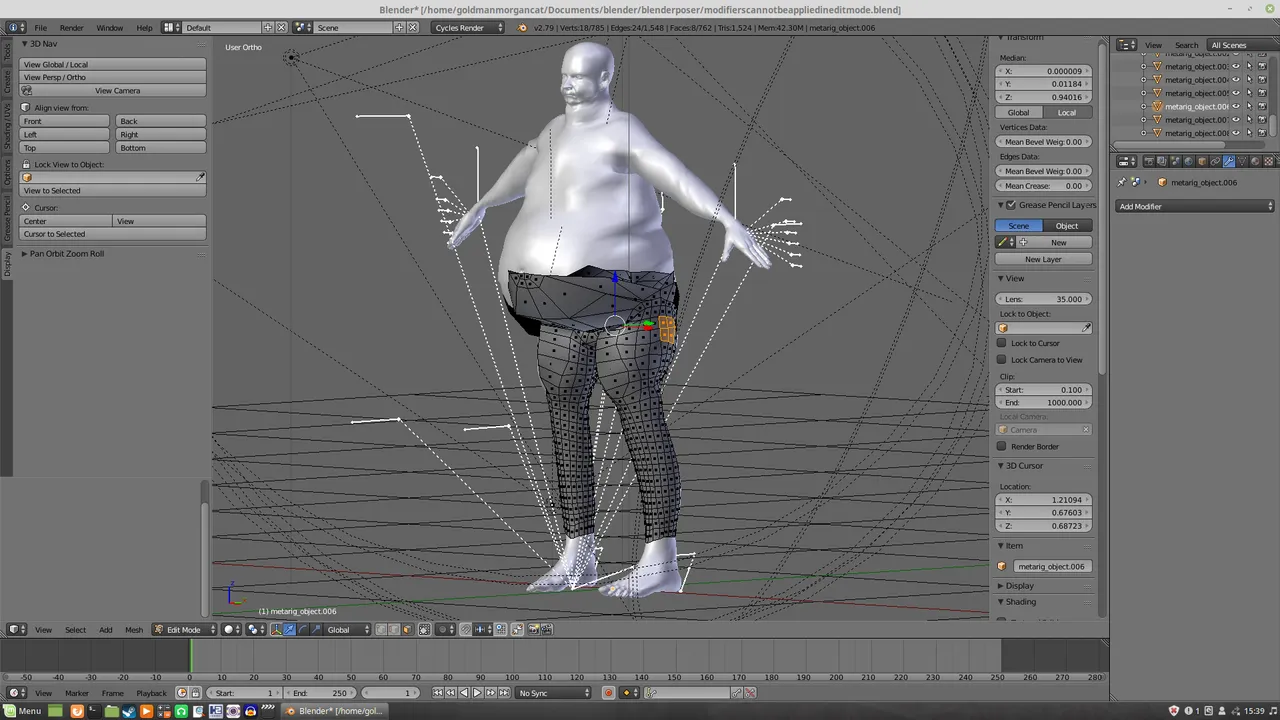Open the mesh Data properties icon
The width and height of the screenshot is (1280, 720).
click(x=1242, y=161)
